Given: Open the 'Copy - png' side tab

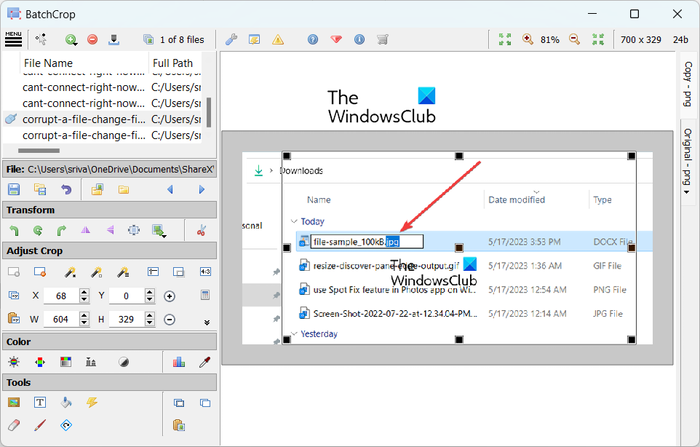Looking at the screenshot, I should (x=688, y=84).
